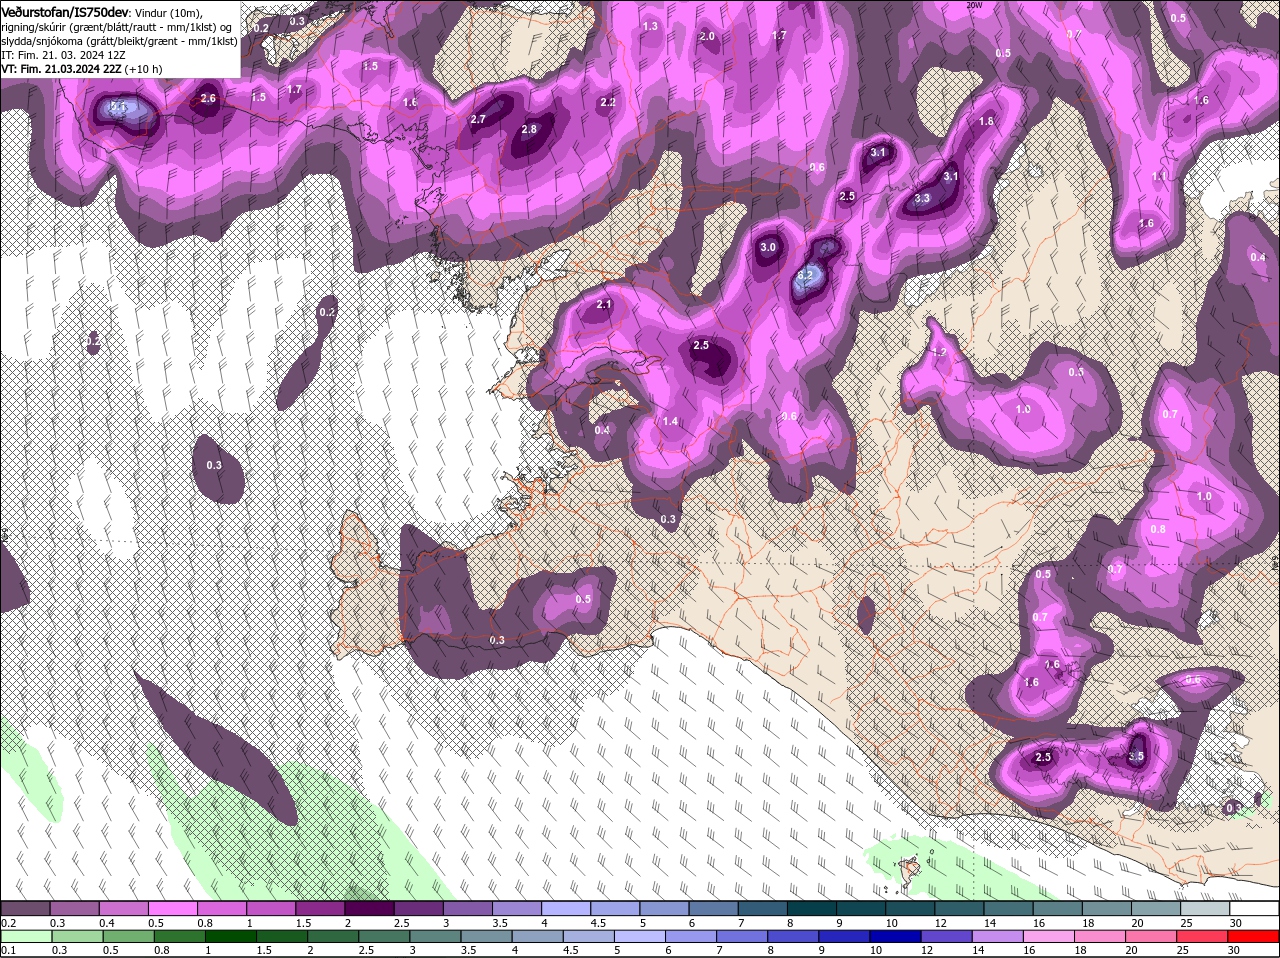The height and width of the screenshot is (958, 1280).
Task: Click rain legend swatch between 18 and 20
Action: point(1100,936)
